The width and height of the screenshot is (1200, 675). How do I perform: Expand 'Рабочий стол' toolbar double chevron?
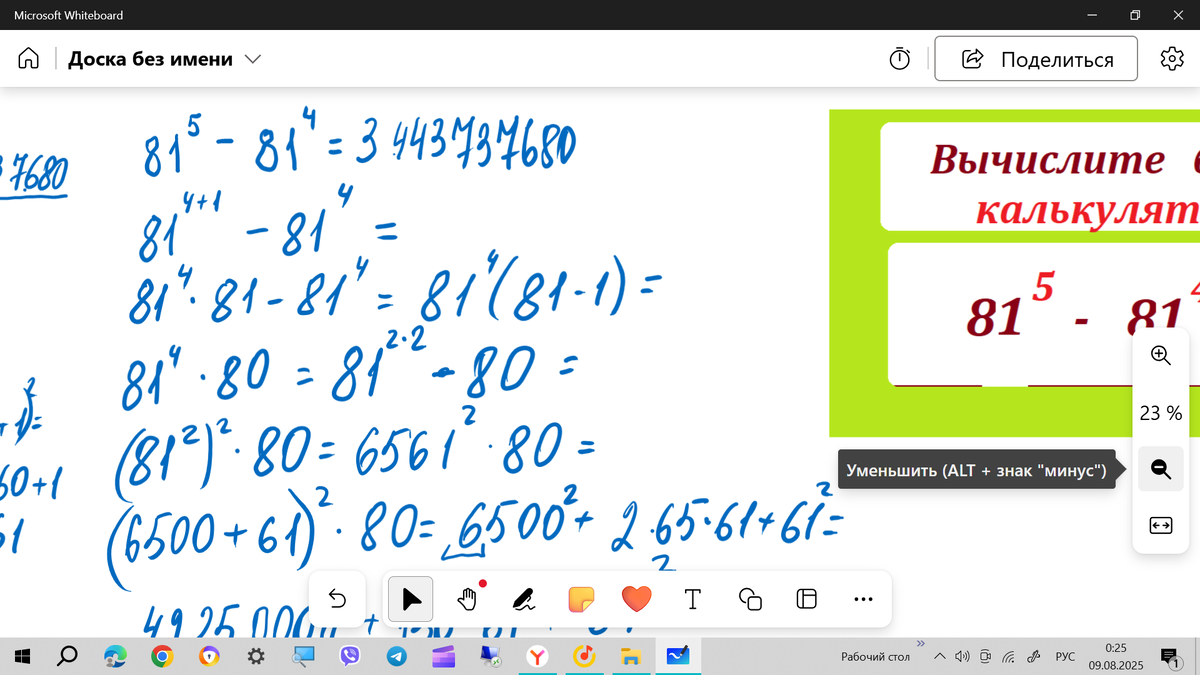point(920,643)
